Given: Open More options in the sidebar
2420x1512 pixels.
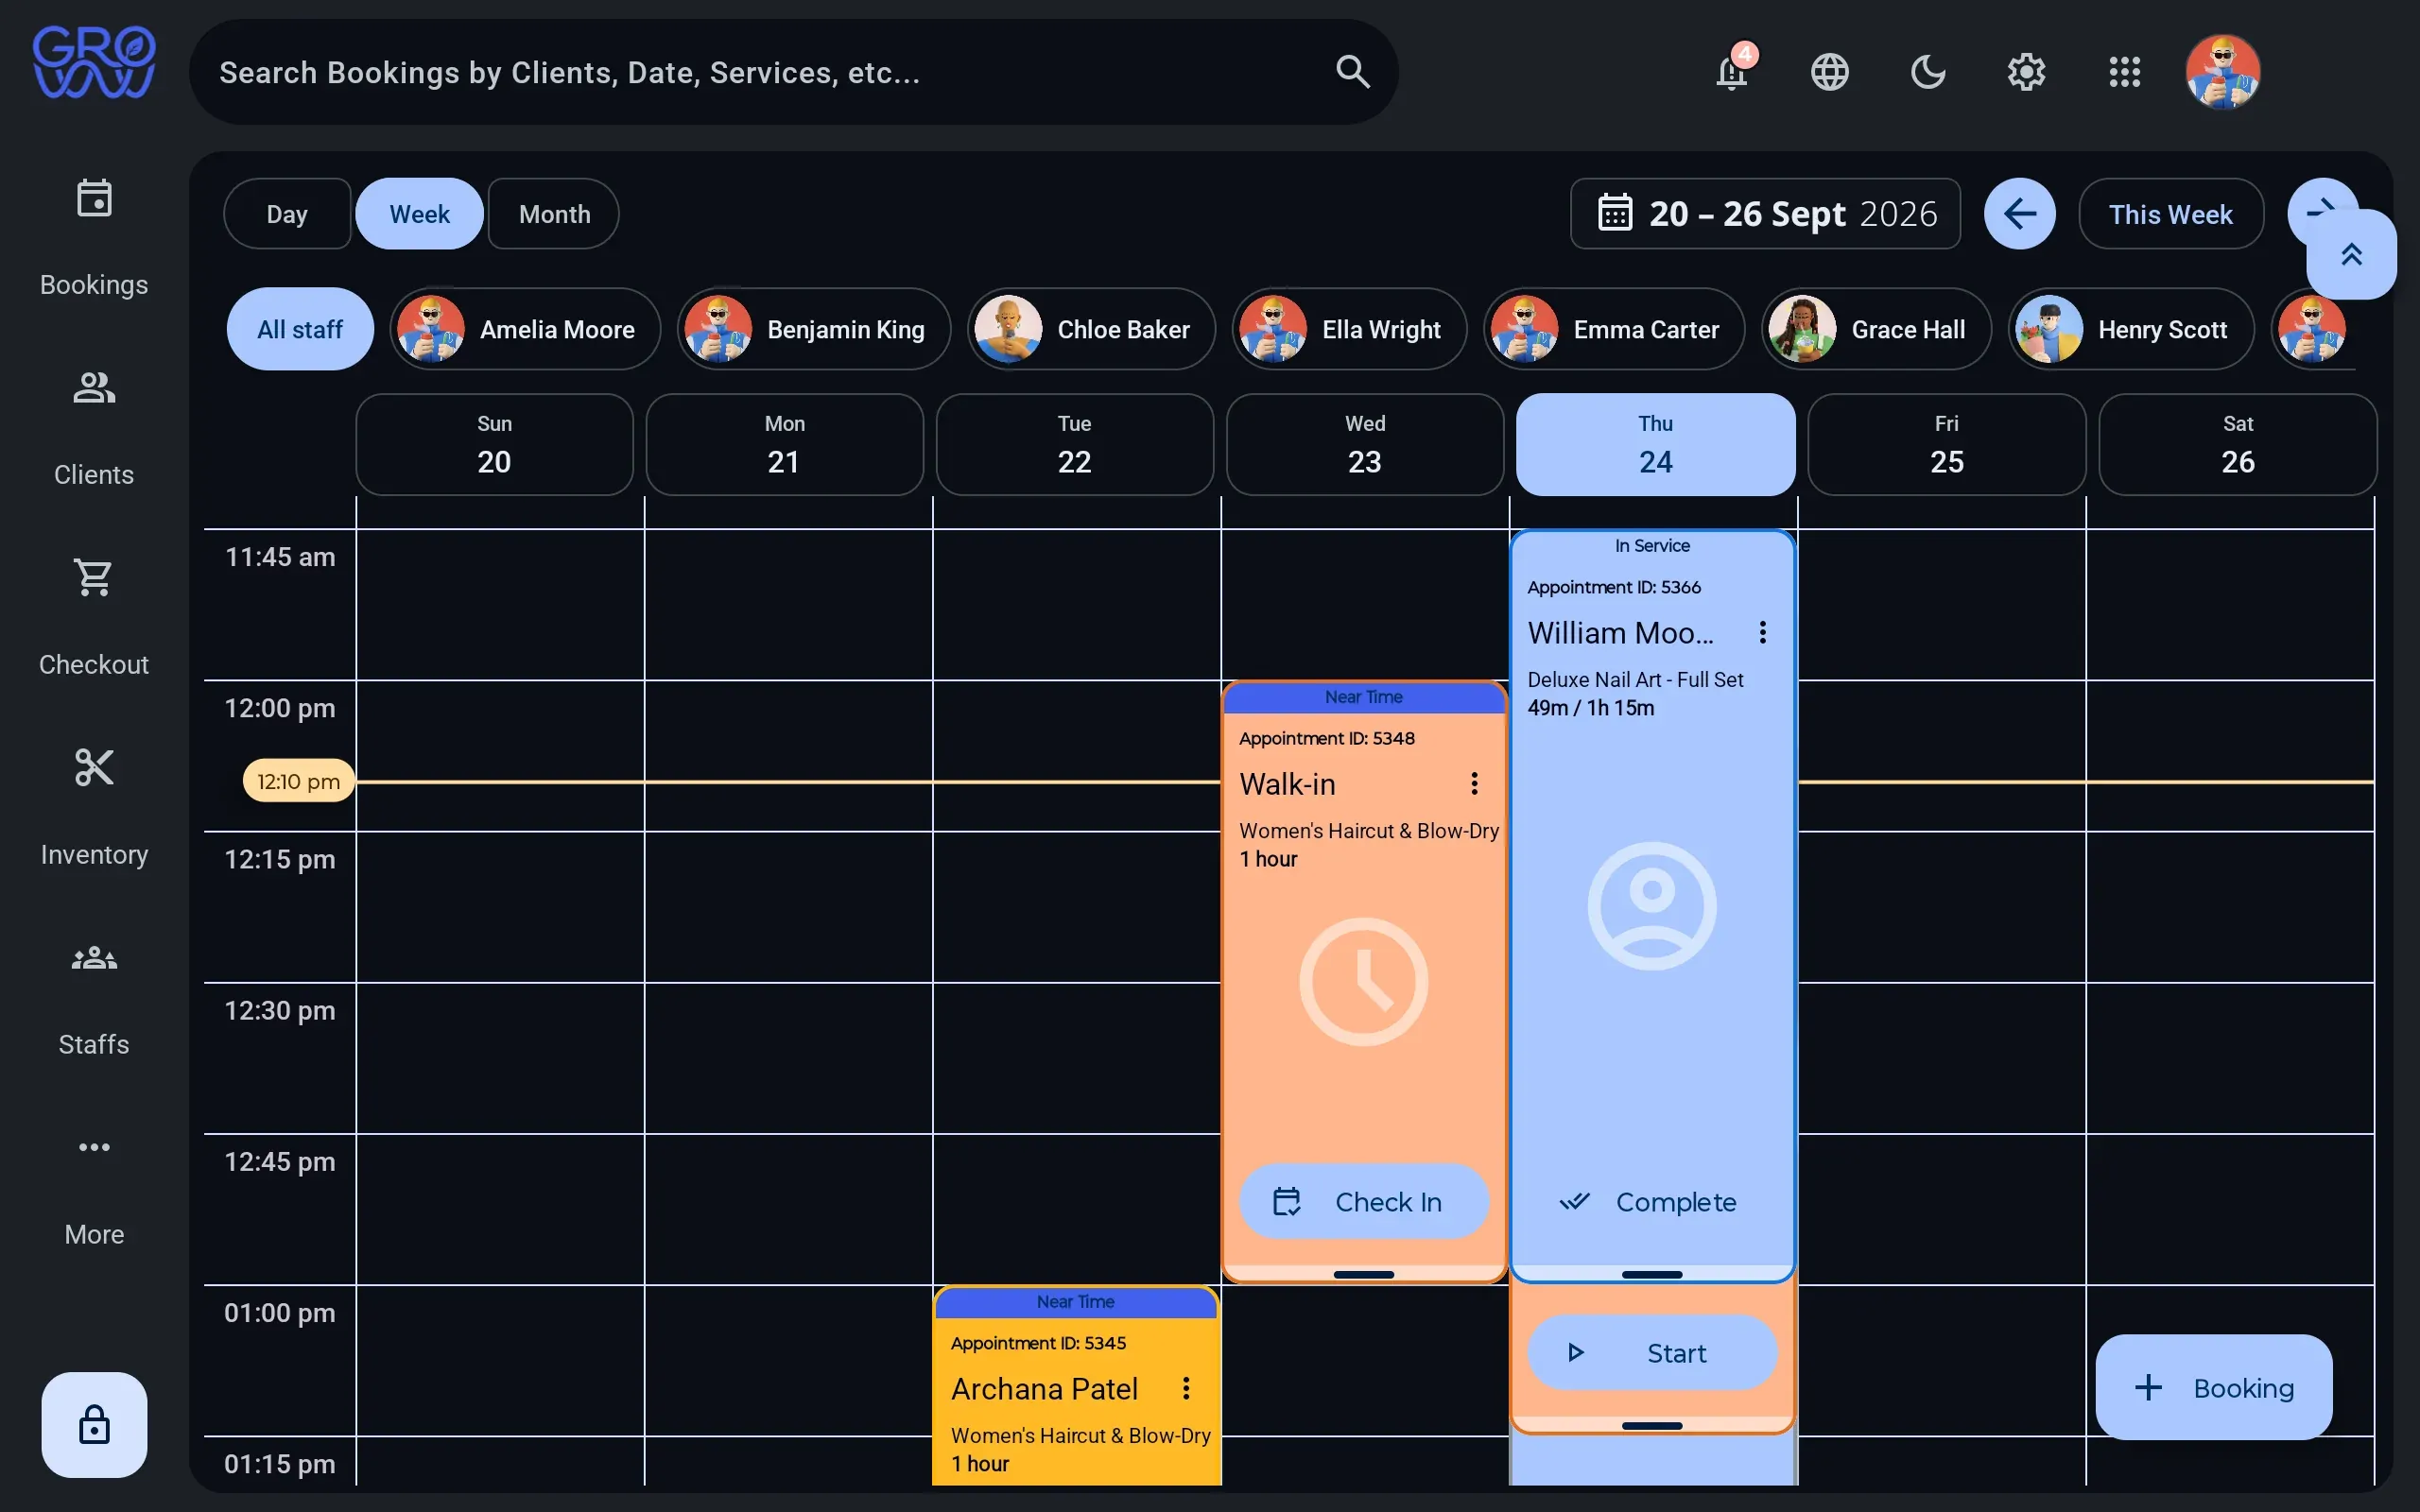Looking at the screenshot, I should coord(94,1188).
